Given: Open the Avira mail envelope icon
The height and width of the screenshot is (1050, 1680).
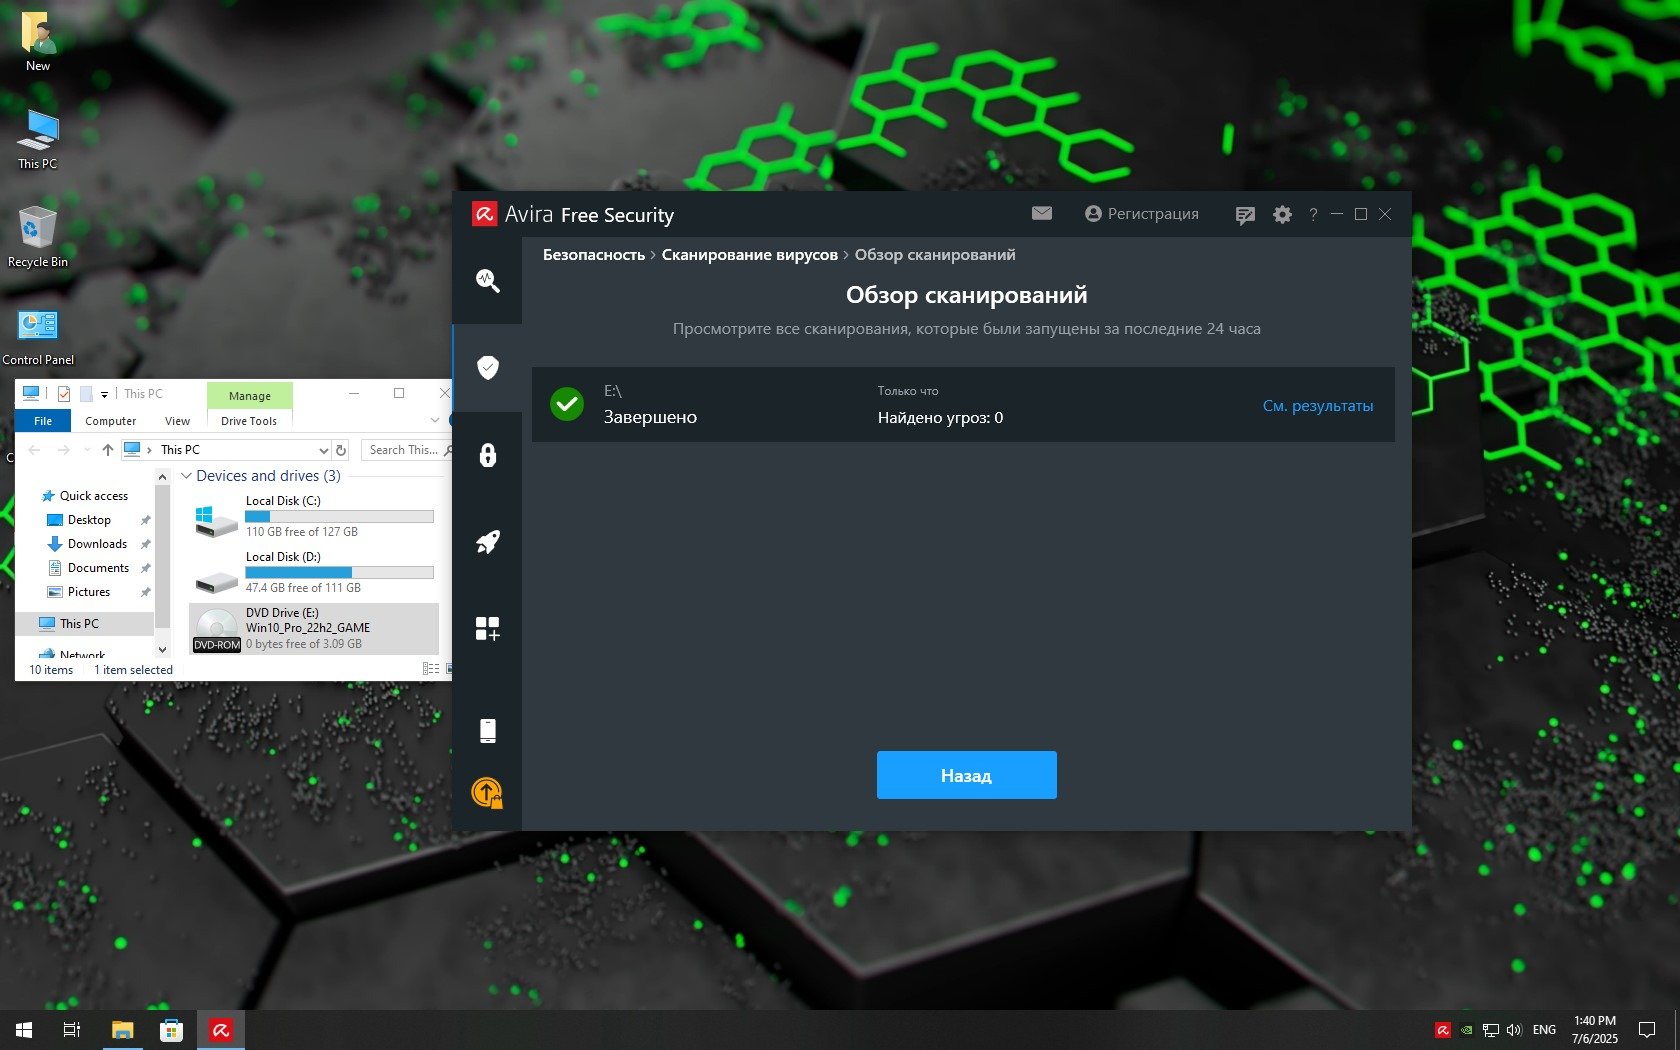Looking at the screenshot, I should [1042, 213].
